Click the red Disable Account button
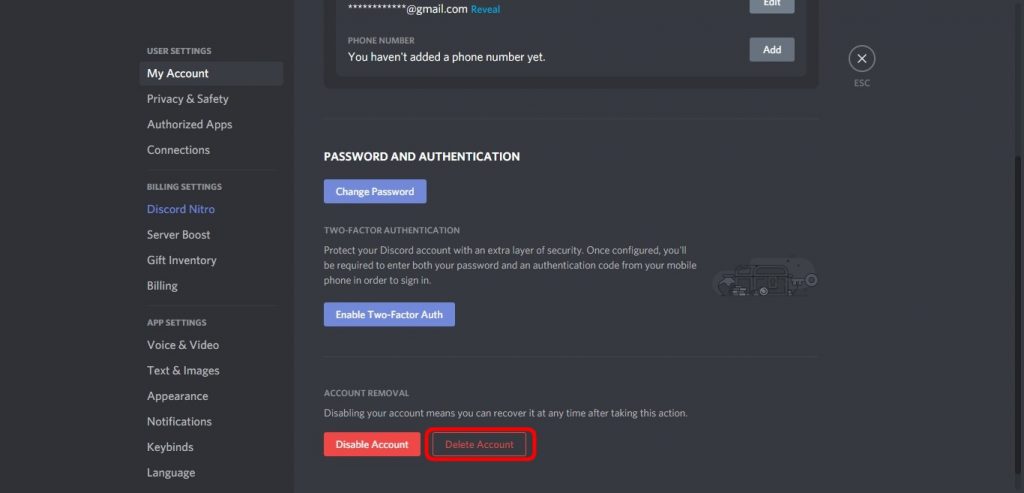 pos(372,444)
